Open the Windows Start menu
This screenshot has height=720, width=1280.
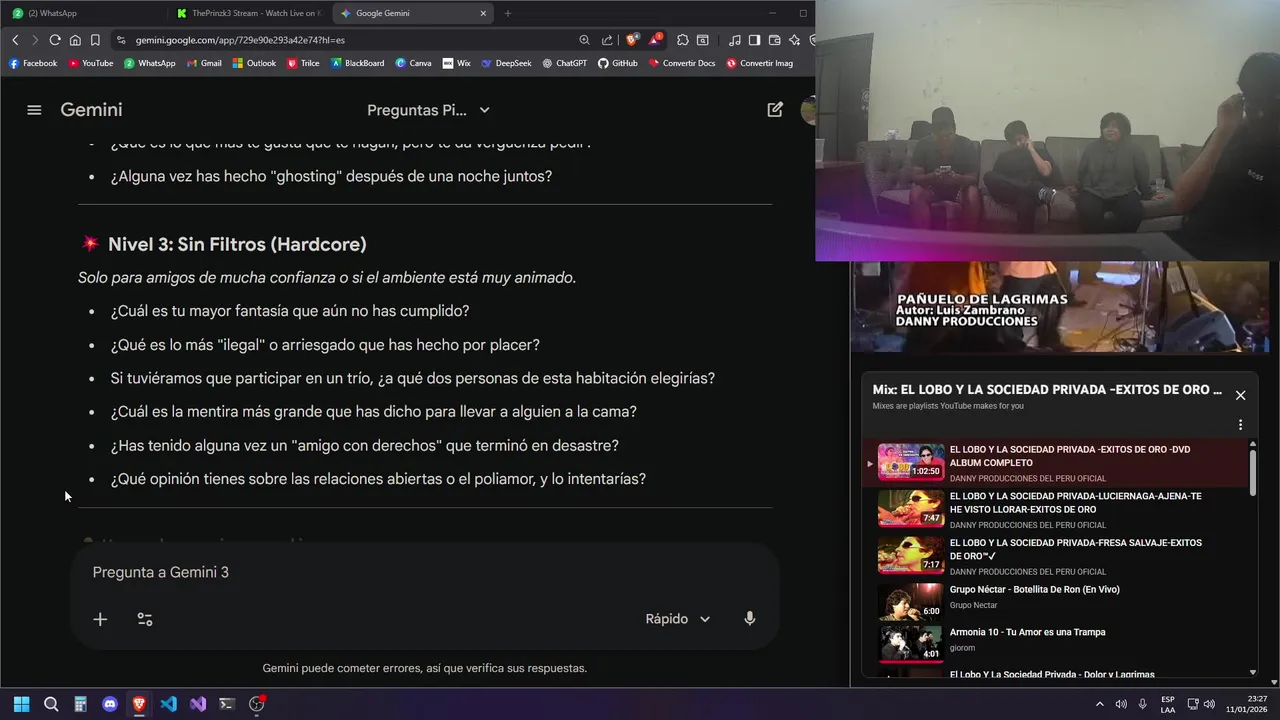coord(21,704)
